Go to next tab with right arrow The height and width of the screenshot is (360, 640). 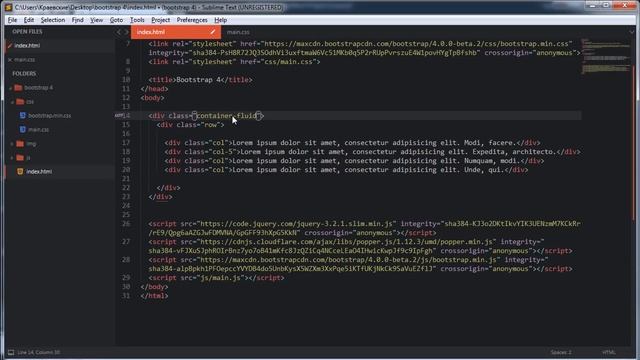click(126, 32)
